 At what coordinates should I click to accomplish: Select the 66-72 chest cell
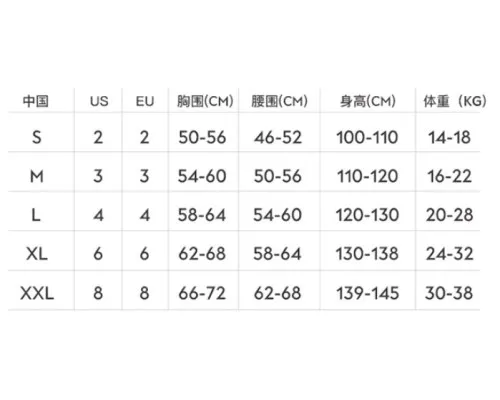click(202, 293)
